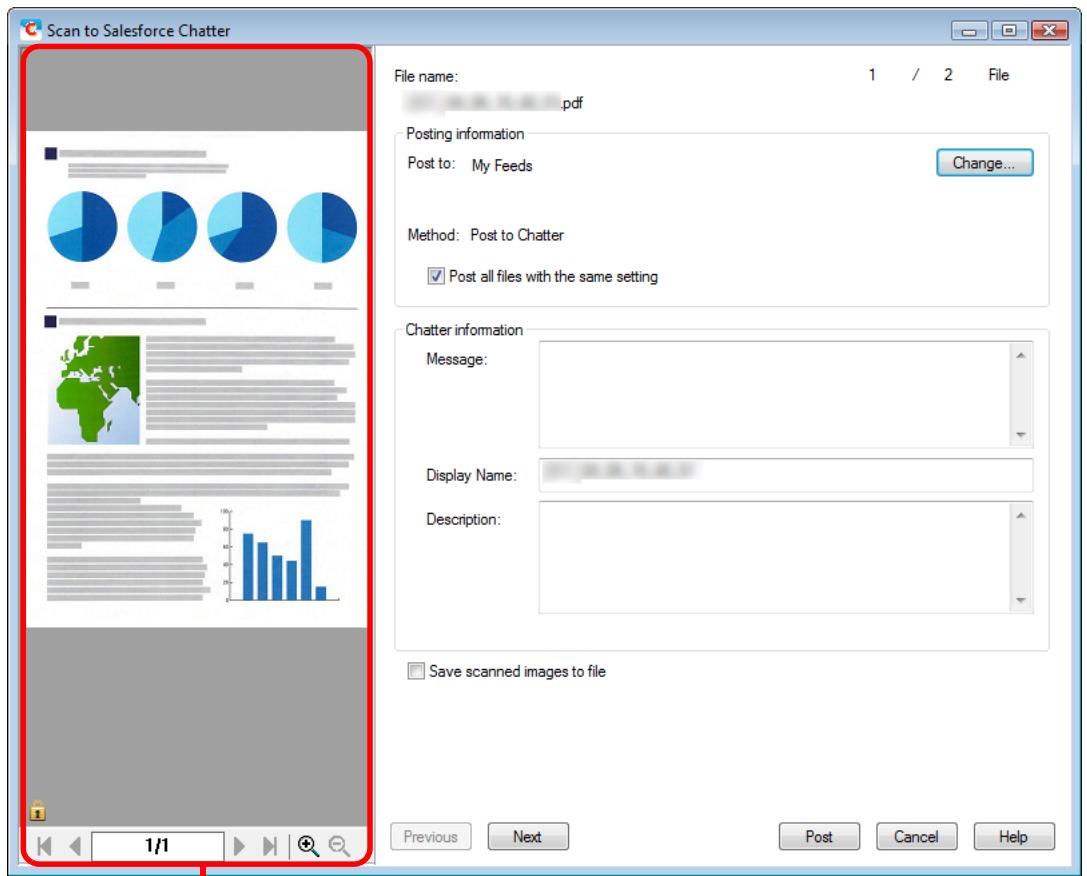Open Help for this dialog
Screen dimensions: 1087x876
1014,836
